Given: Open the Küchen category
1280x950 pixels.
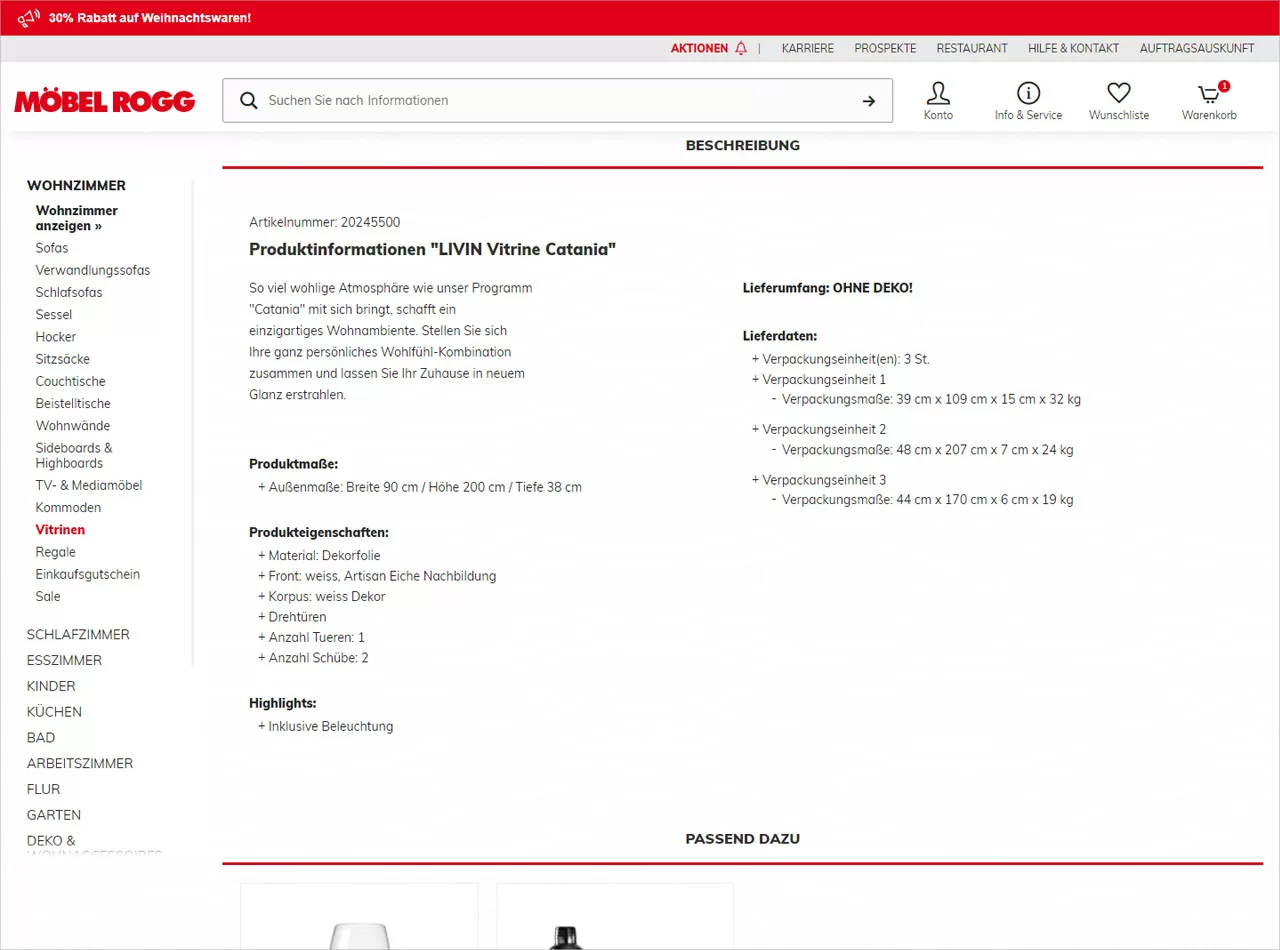Looking at the screenshot, I should tap(54, 712).
